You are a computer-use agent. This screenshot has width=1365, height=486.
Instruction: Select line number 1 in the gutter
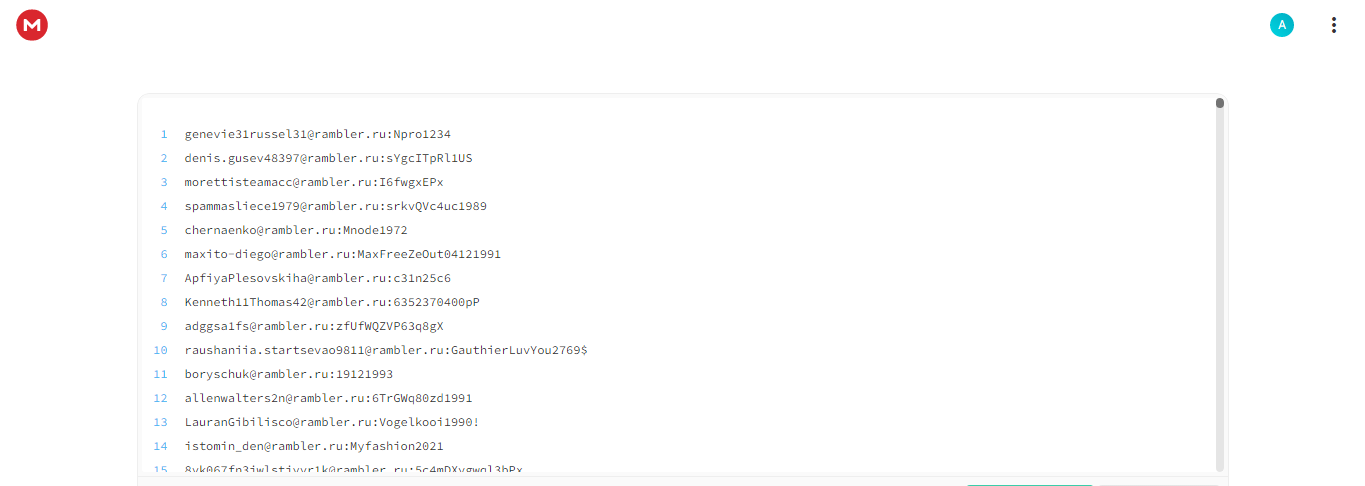pyautogui.click(x=164, y=134)
